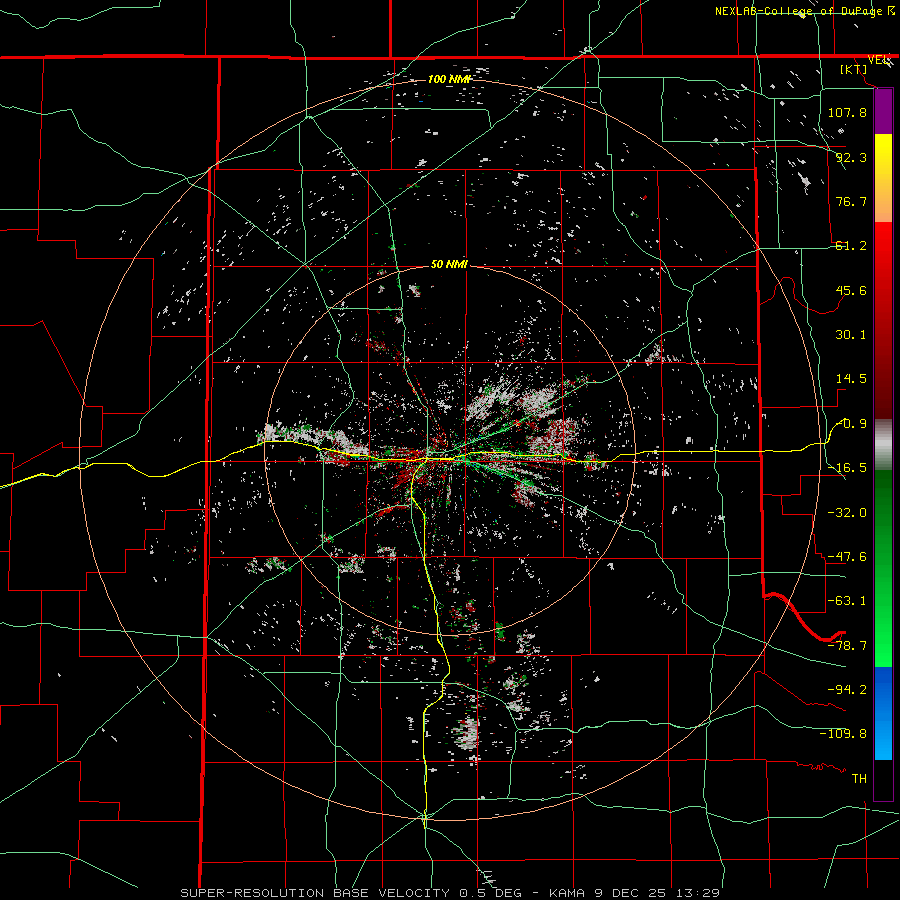Screen dimensions: 900x900
Task: Select the 14.5 velocity scale value
Action: coord(851,379)
